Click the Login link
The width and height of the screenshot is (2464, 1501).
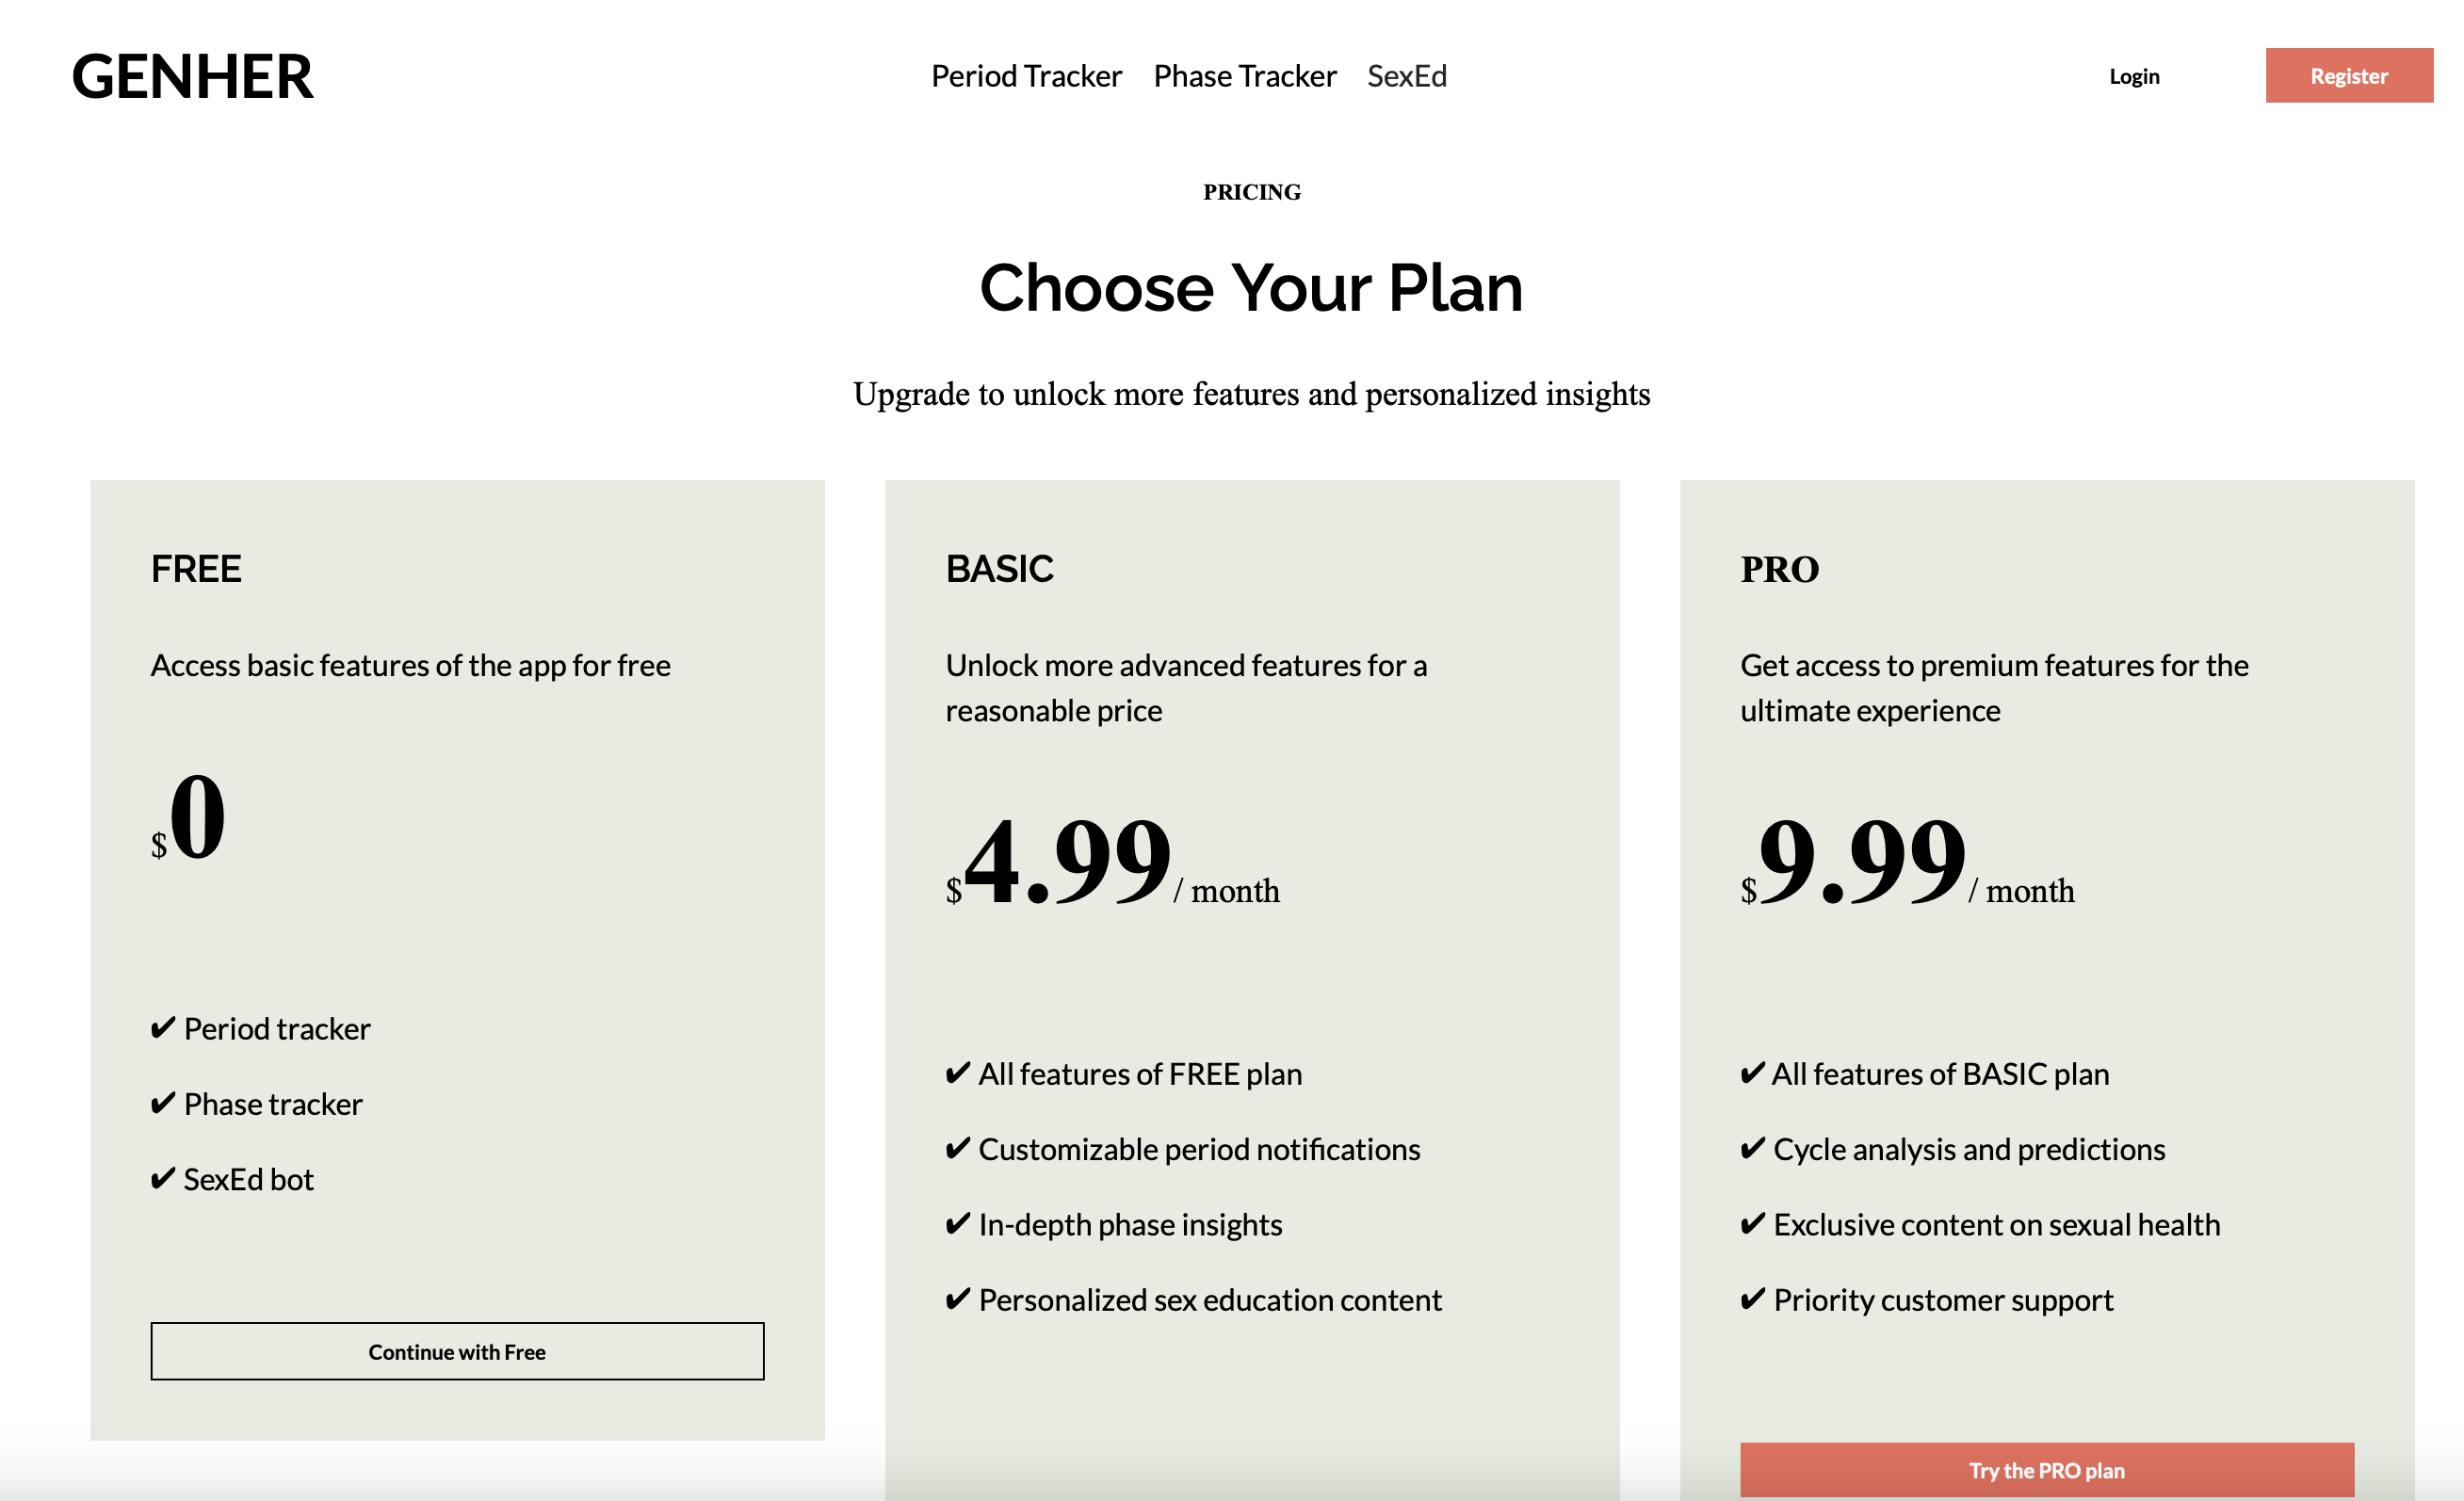(2134, 76)
